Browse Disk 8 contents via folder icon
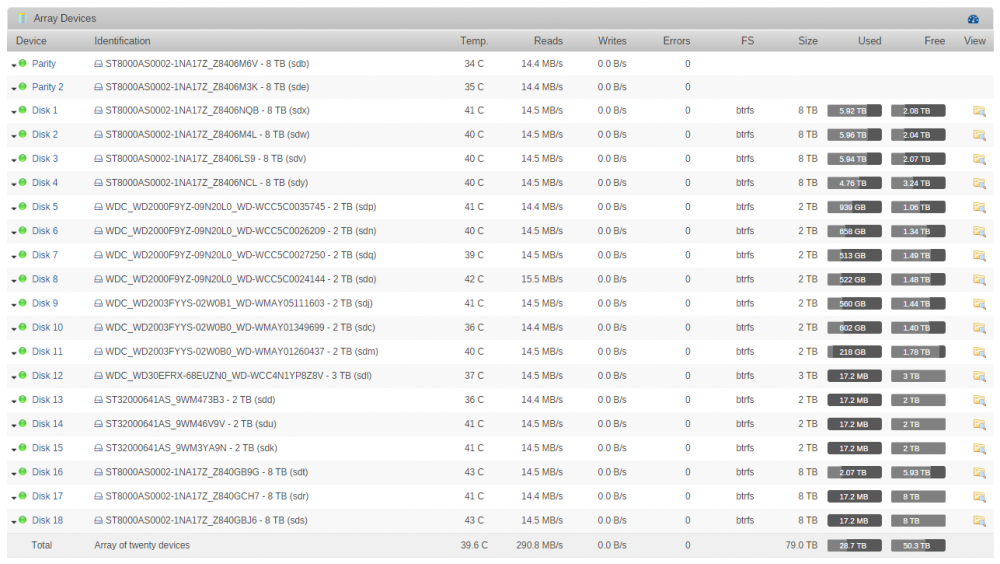The image size is (1000, 564). pos(979,279)
